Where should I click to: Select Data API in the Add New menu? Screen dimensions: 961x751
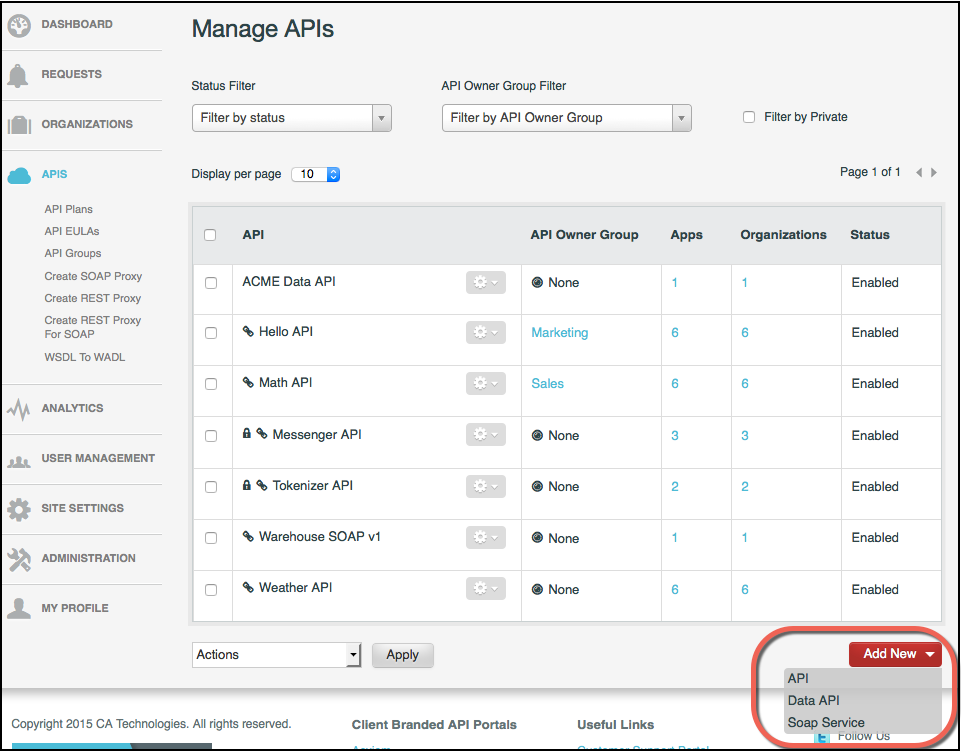pyautogui.click(x=812, y=701)
